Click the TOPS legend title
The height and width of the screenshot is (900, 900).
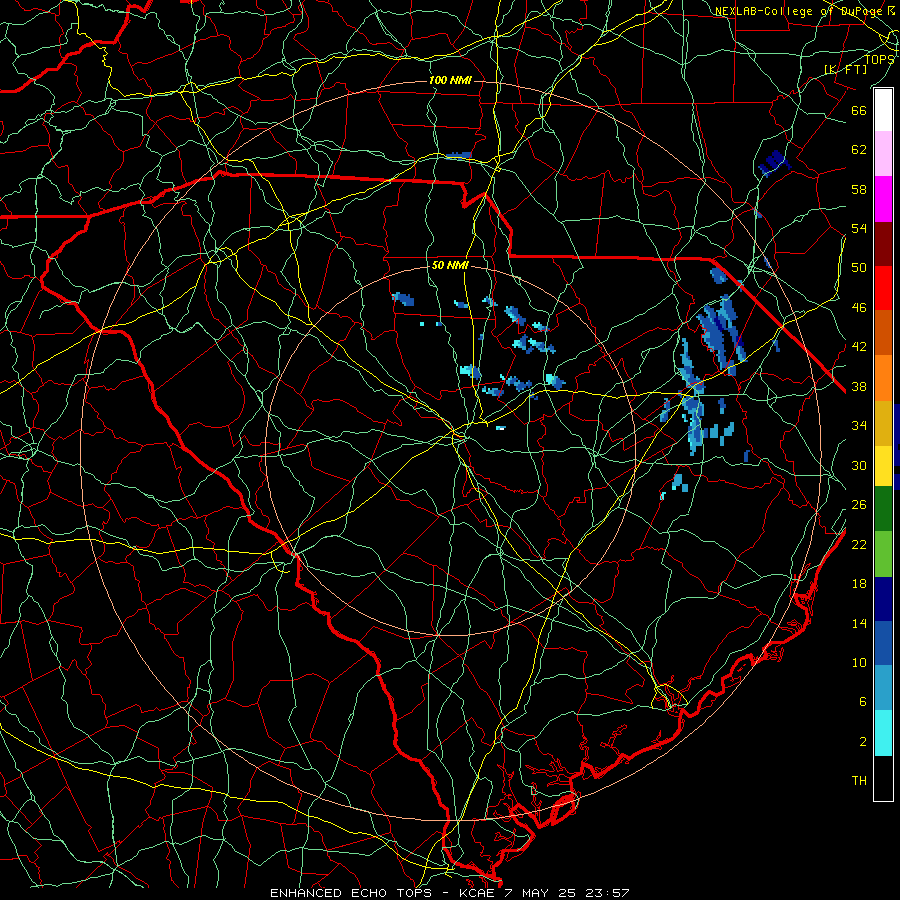(879, 59)
